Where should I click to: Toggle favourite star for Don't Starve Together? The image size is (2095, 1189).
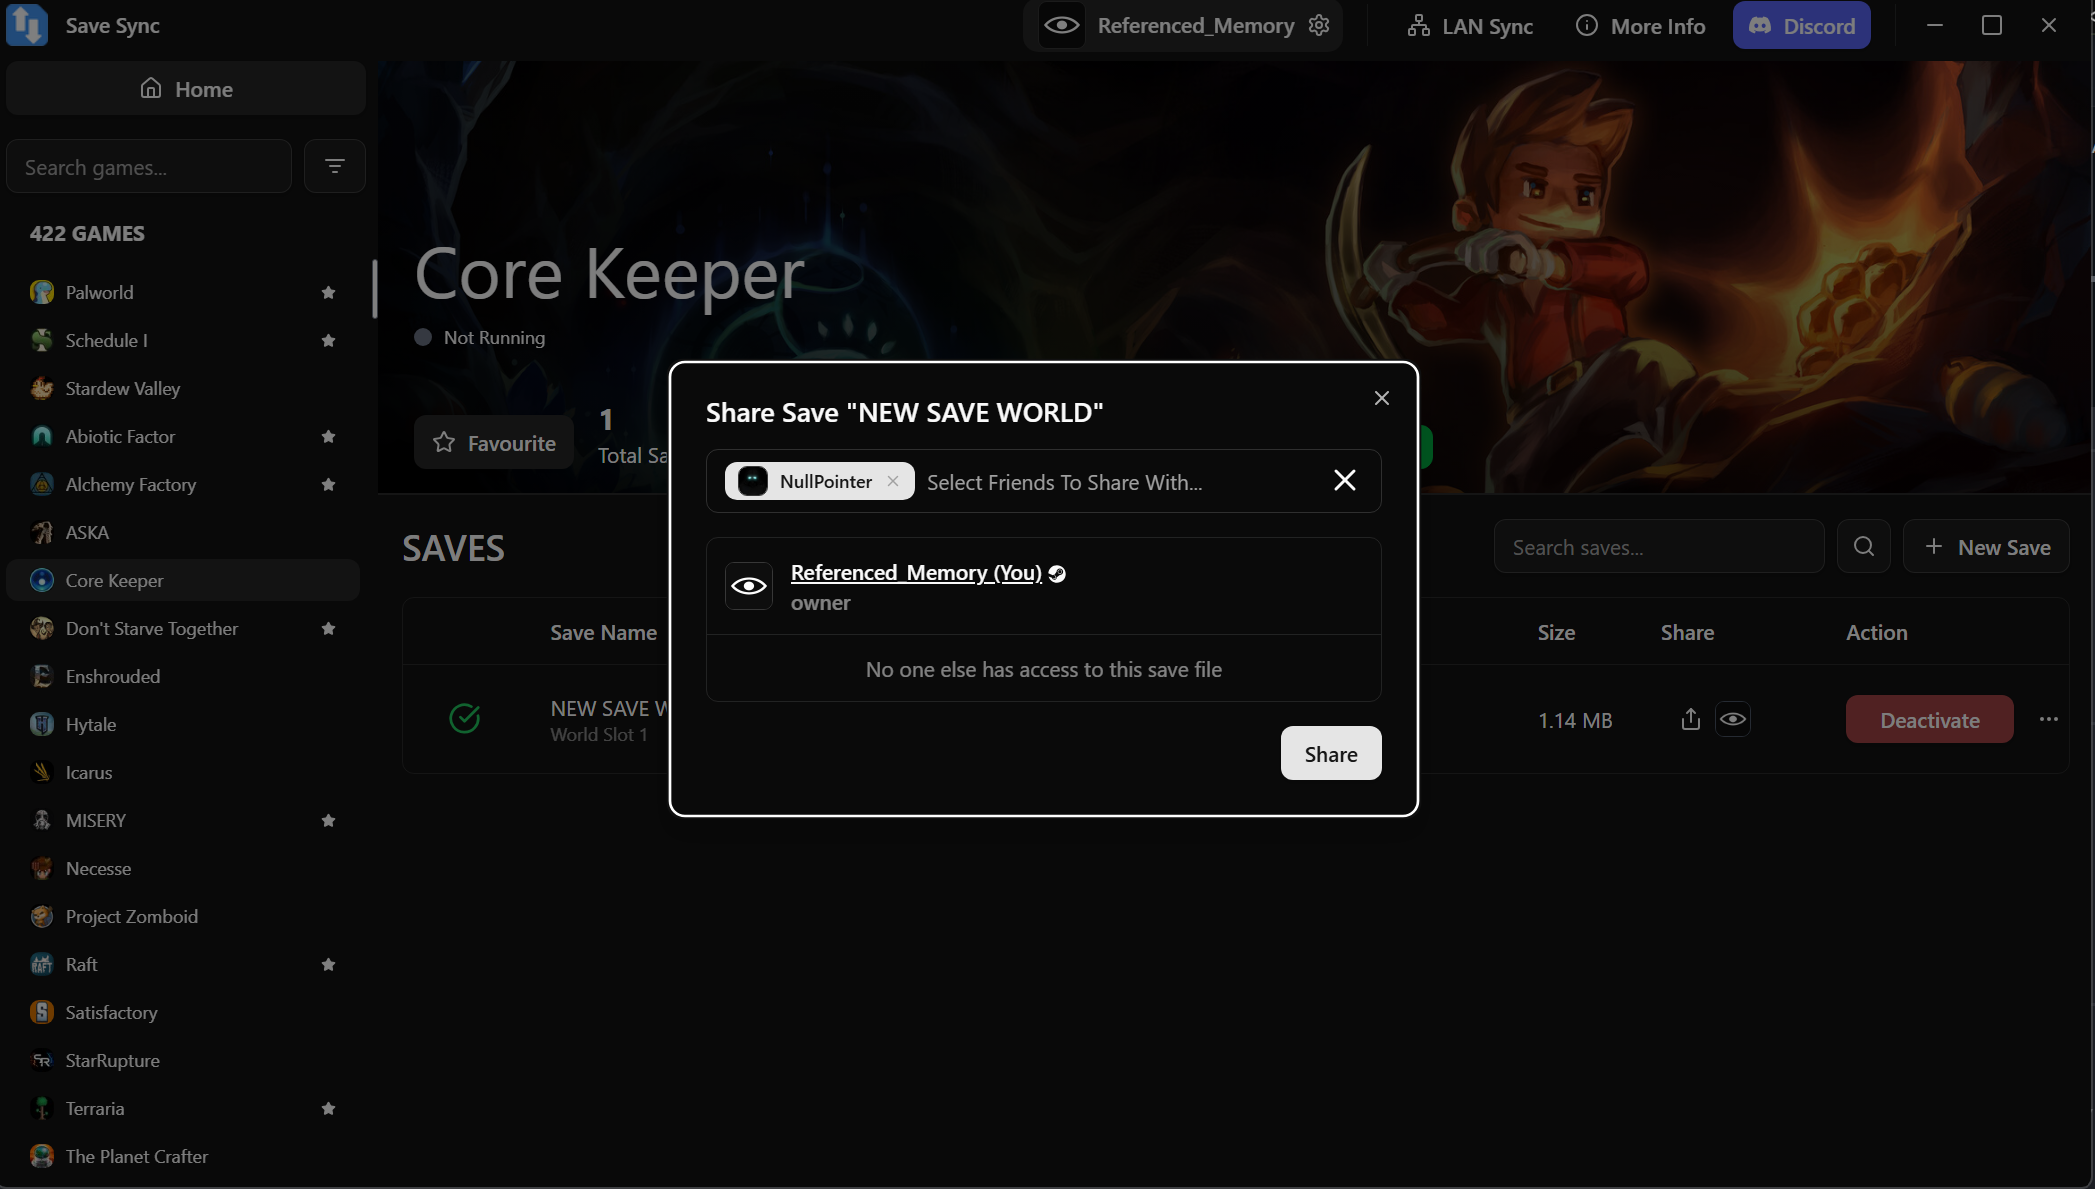[x=328, y=628]
